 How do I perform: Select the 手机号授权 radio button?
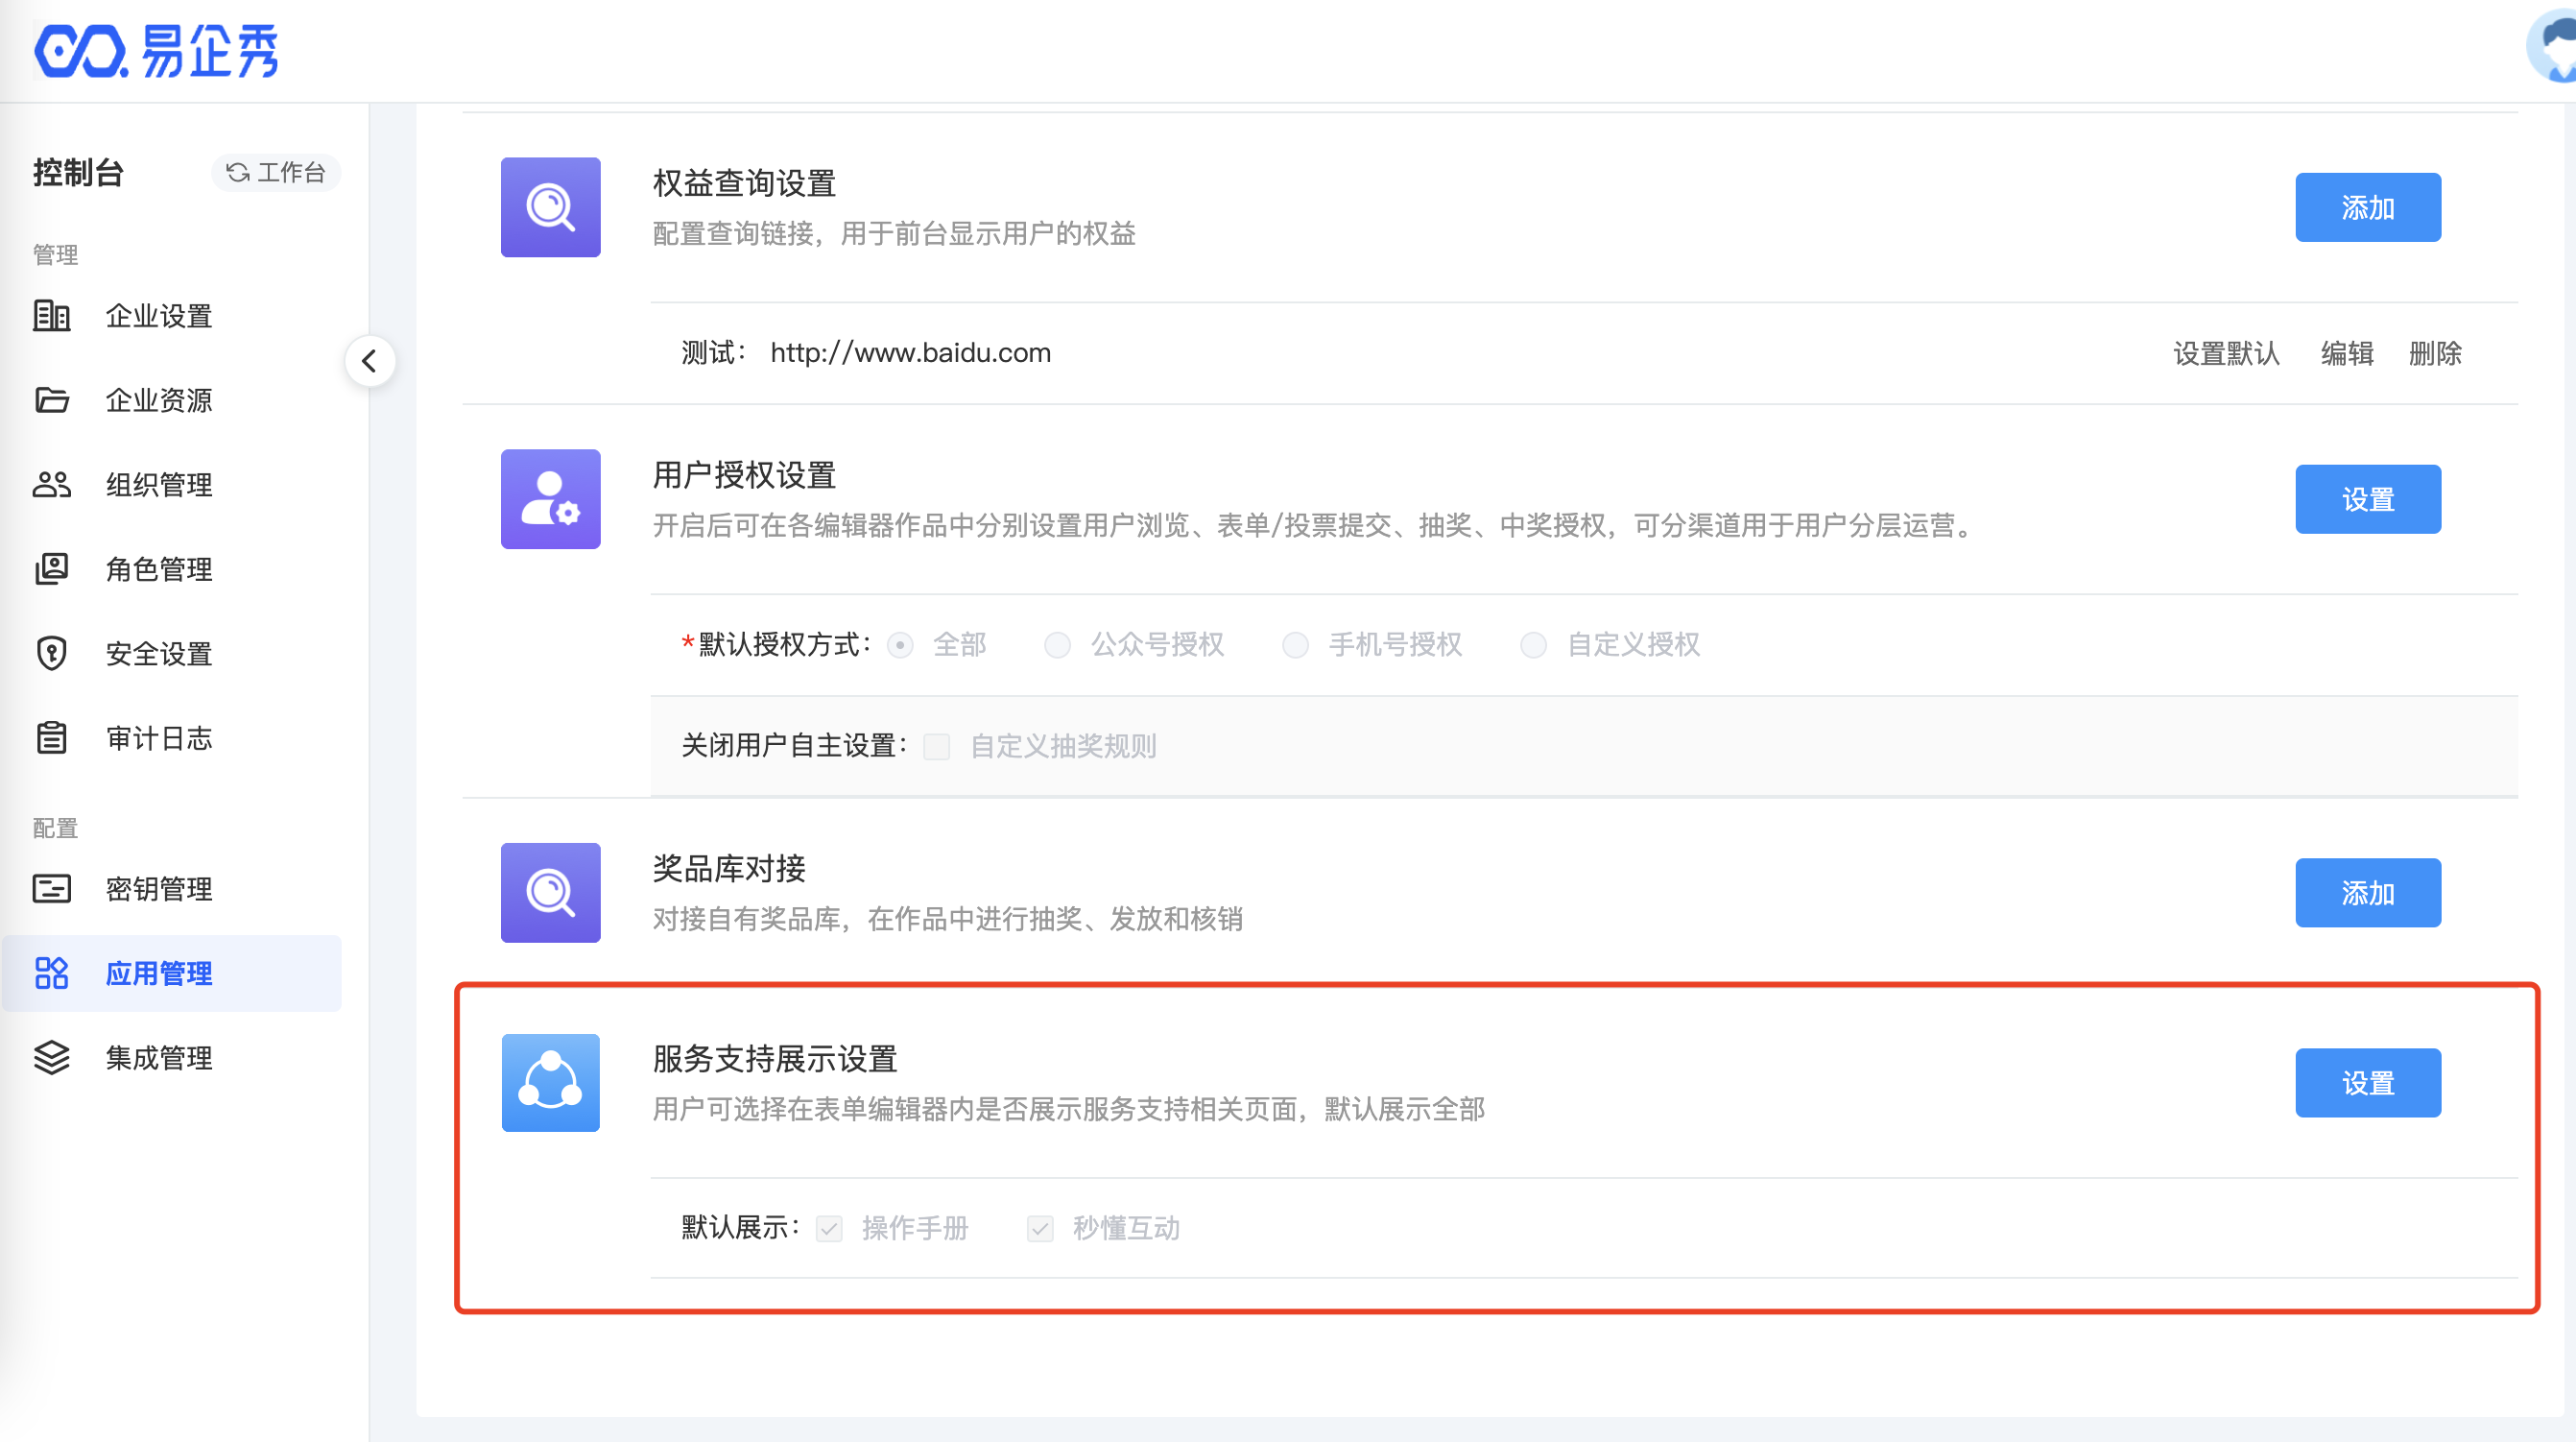[x=1296, y=645]
